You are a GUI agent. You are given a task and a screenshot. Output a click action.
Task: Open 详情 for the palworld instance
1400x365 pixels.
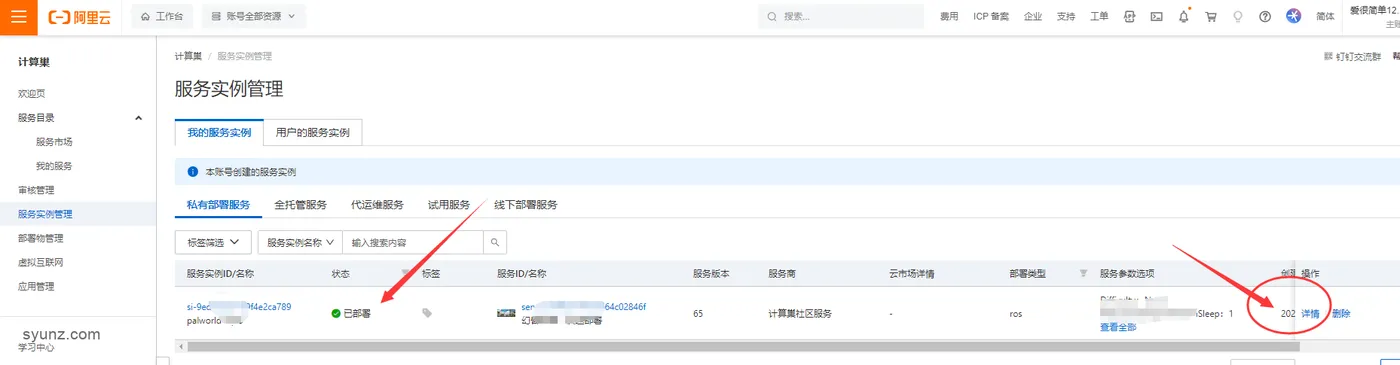coord(1310,314)
